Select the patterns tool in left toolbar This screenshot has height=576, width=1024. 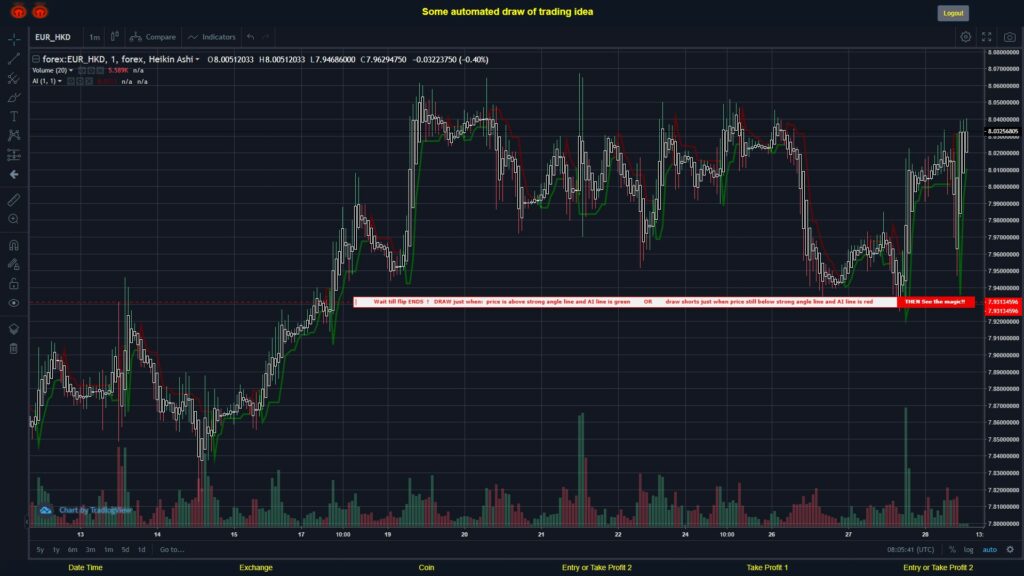tap(14, 136)
